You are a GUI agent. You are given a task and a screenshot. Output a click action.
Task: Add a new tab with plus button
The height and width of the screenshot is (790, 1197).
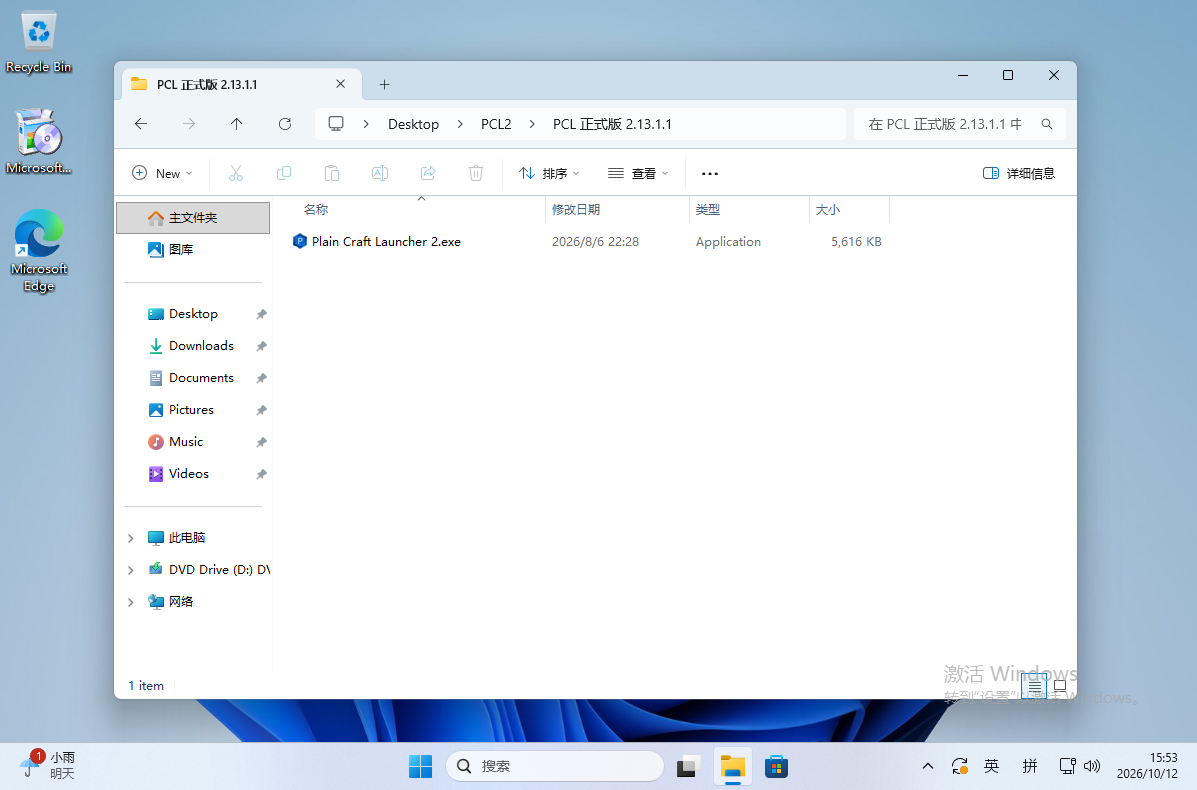(385, 84)
